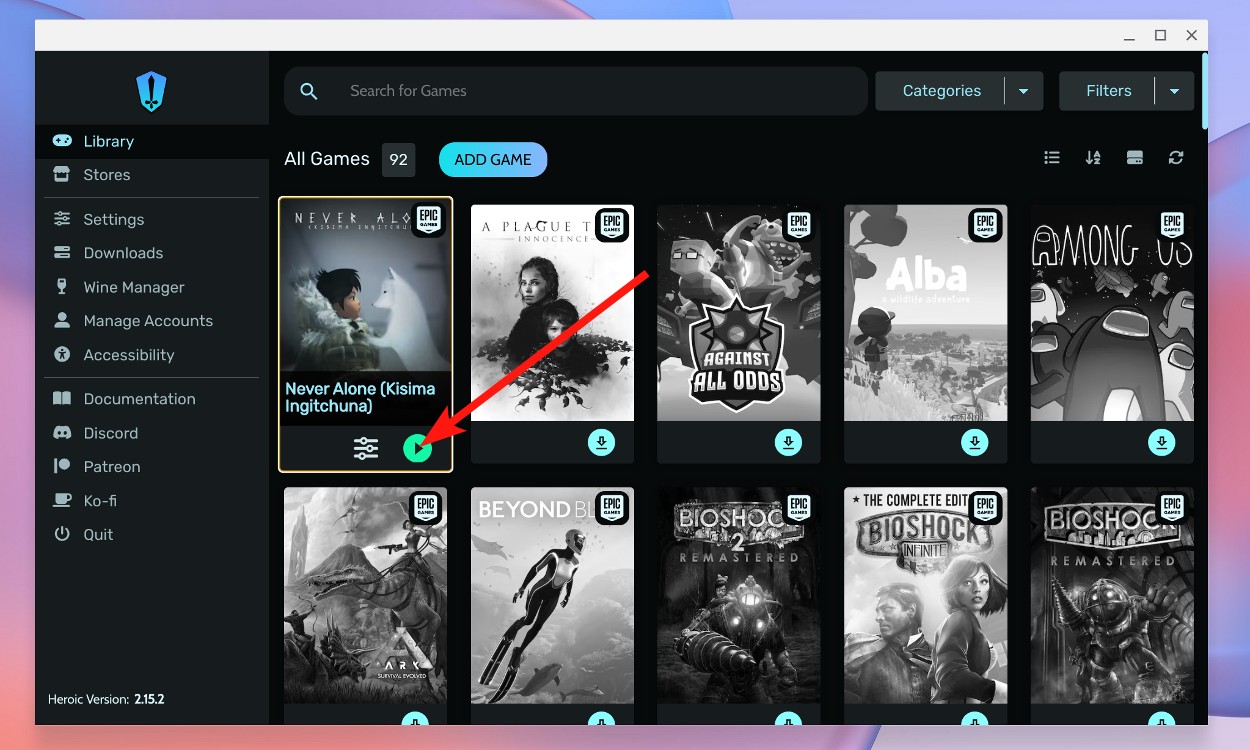Image resolution: width=1250 pixels, height=750 pixels.
Task: Install Among Us with the download icon
Action: [1161, 441]
